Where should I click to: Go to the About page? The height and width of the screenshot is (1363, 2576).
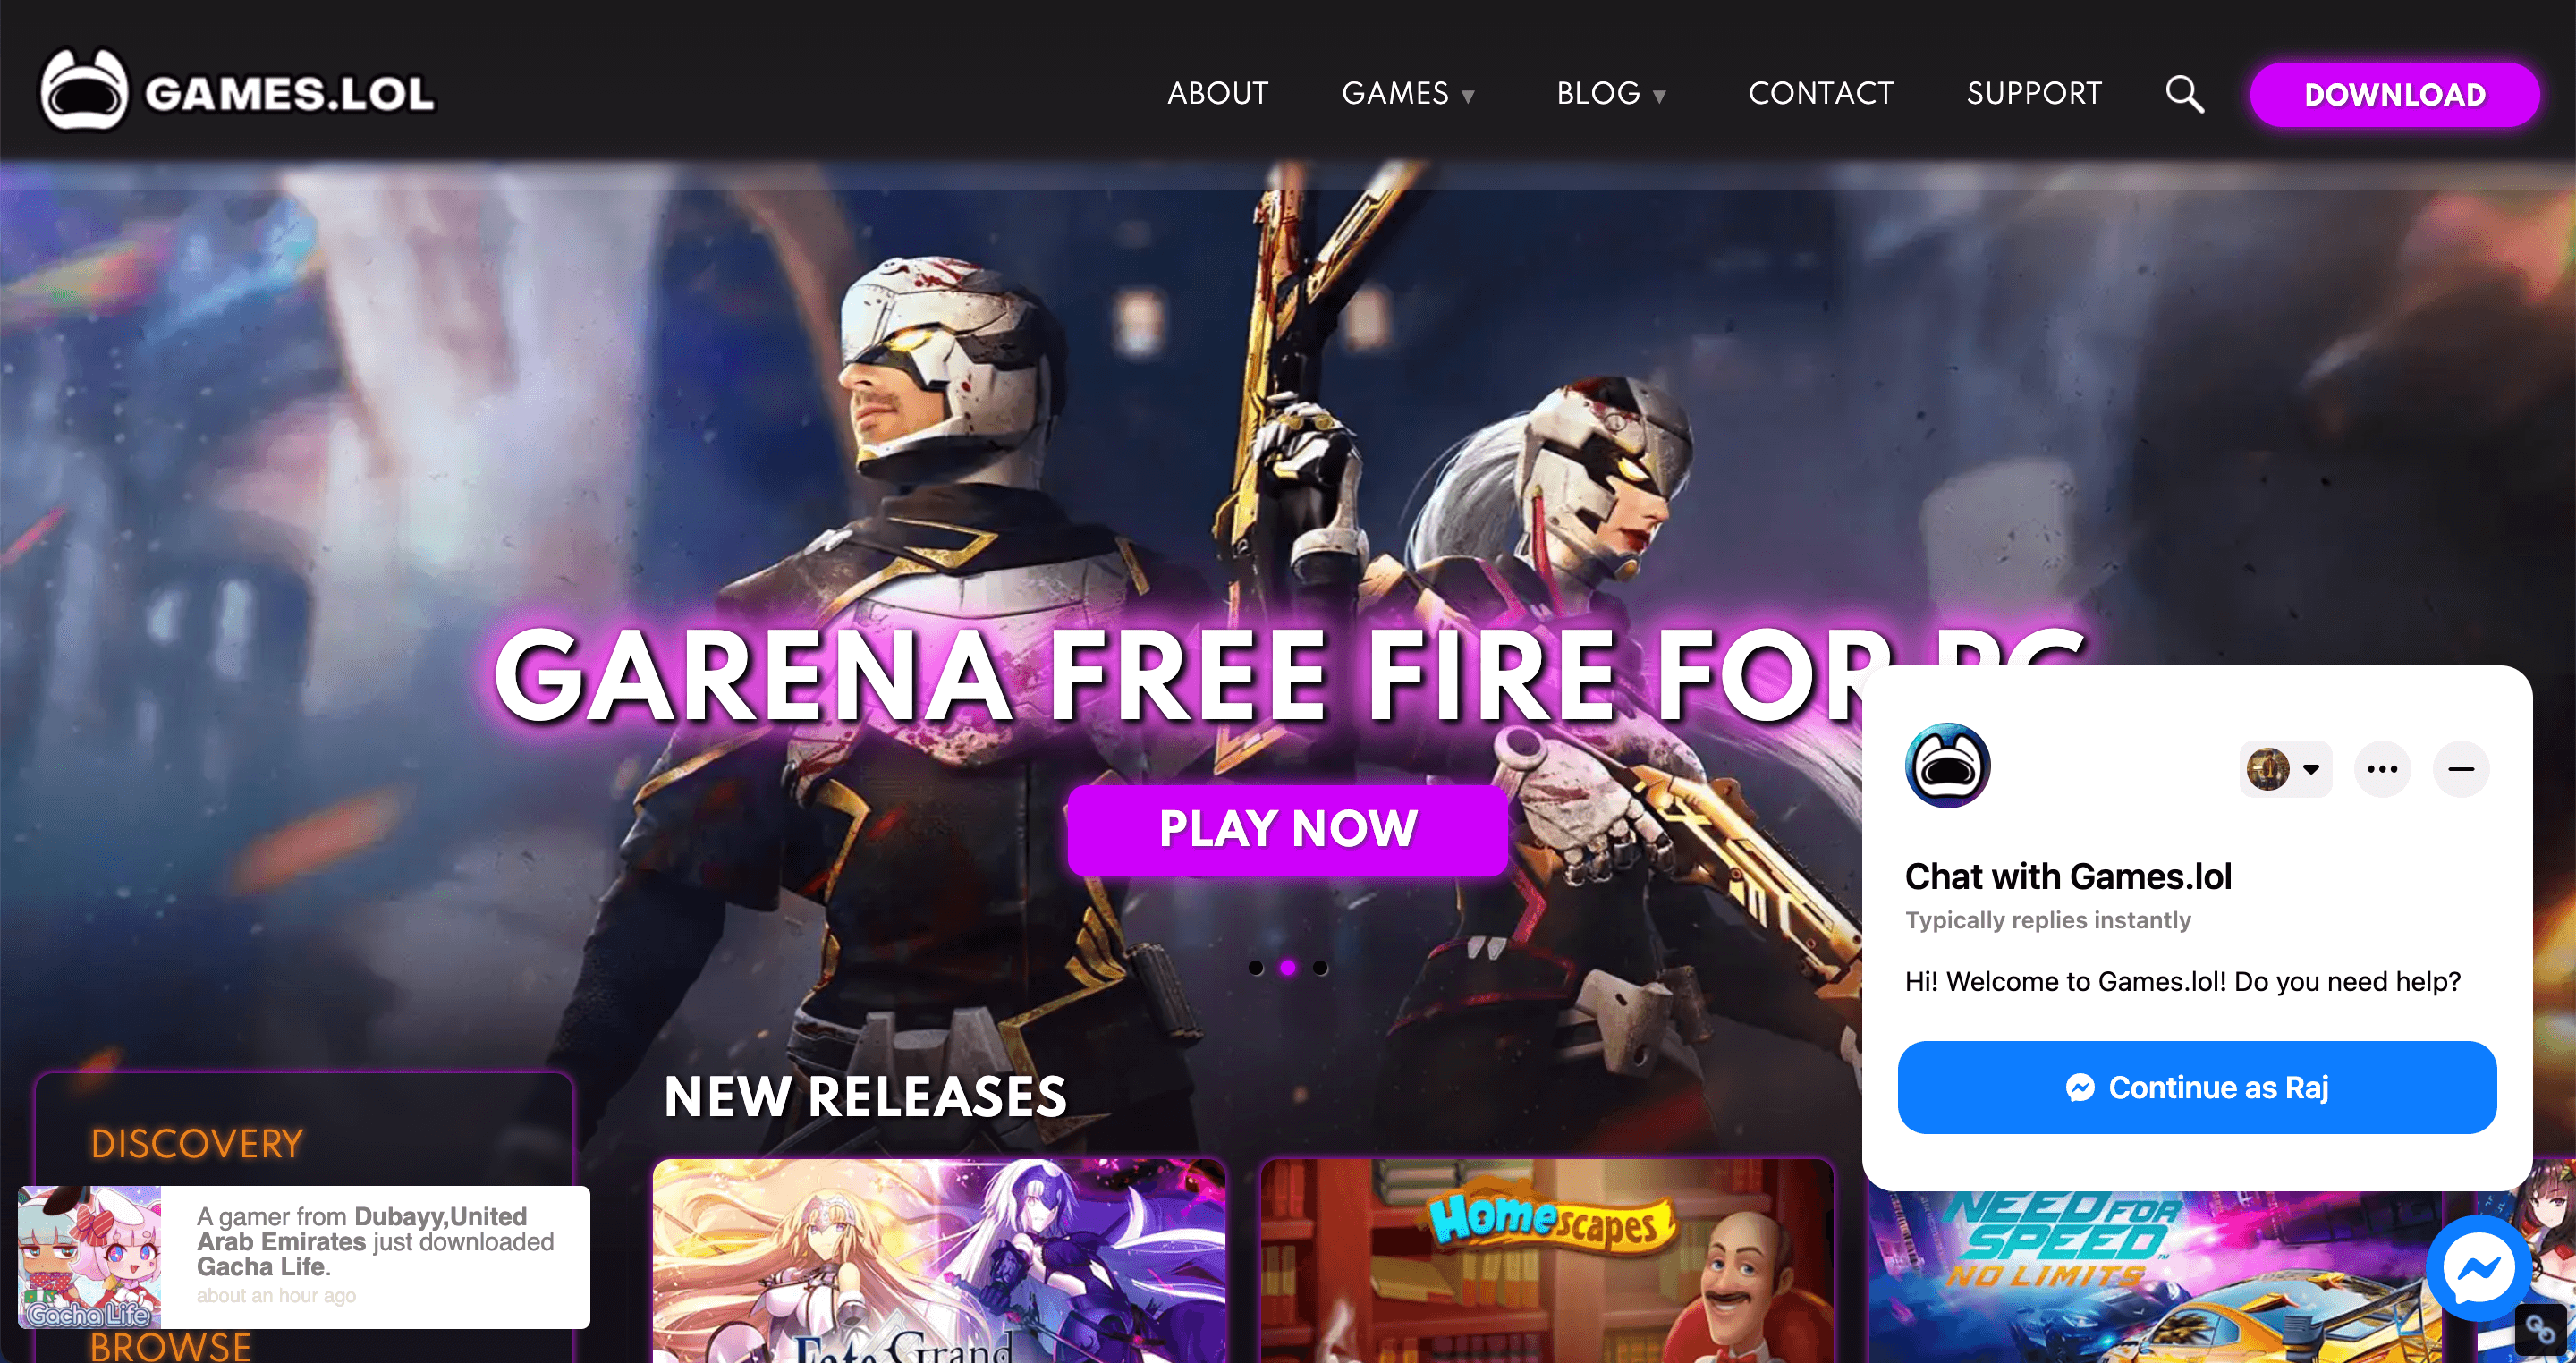click(1217, 94)
